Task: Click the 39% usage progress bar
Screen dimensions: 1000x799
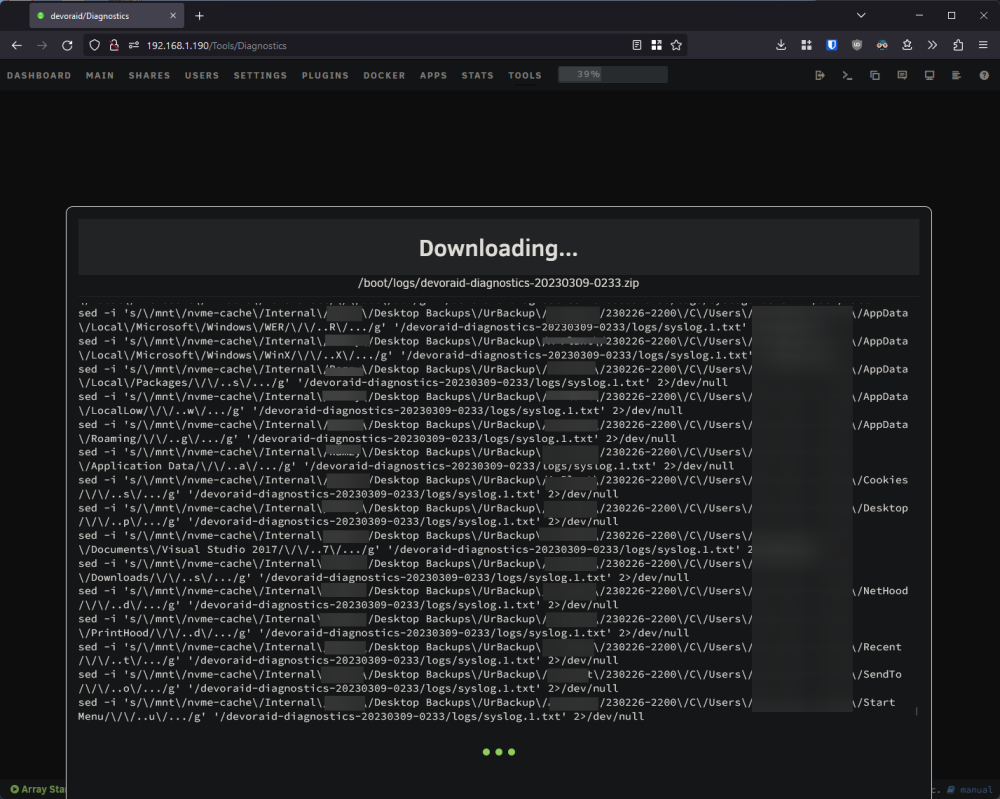Action: (613, 75)
